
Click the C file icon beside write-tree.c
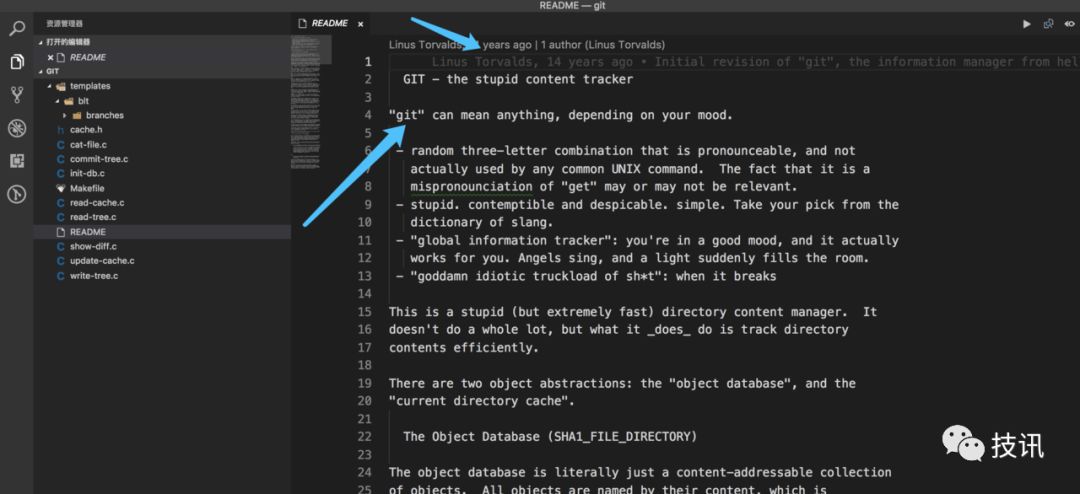point(61,276)
